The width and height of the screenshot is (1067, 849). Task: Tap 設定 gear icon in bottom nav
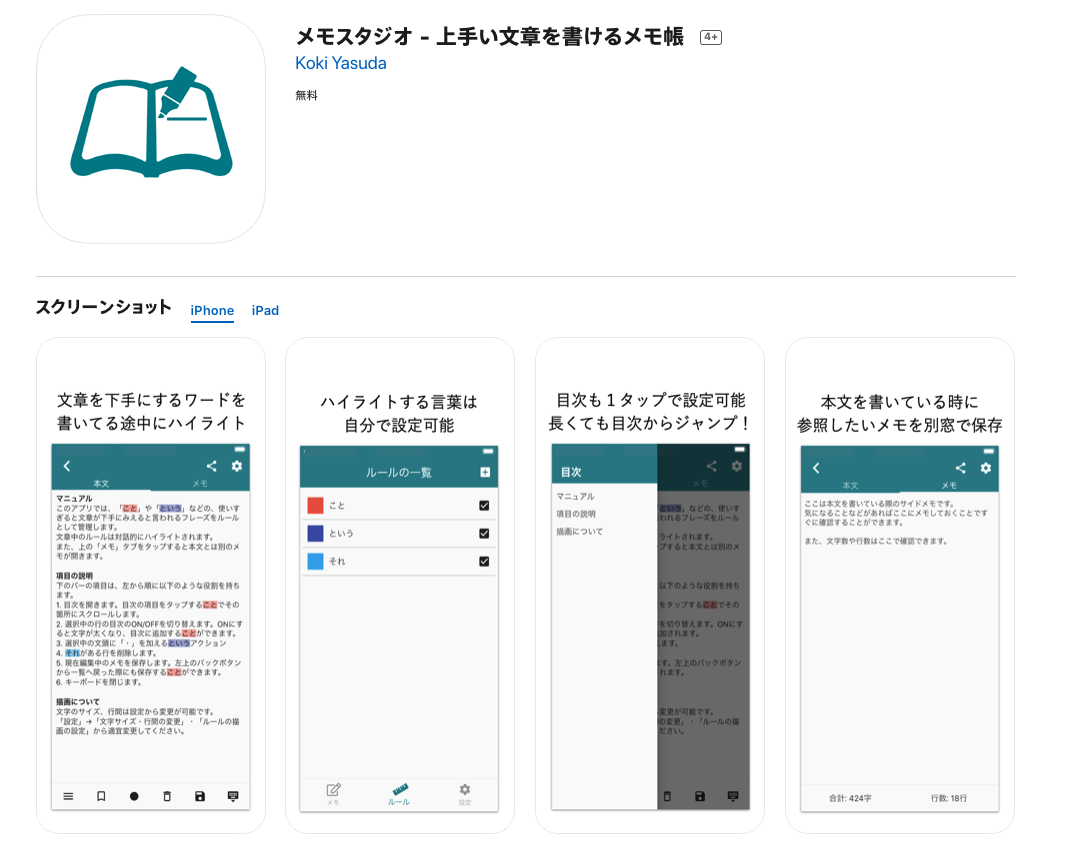tap(465, 794)
